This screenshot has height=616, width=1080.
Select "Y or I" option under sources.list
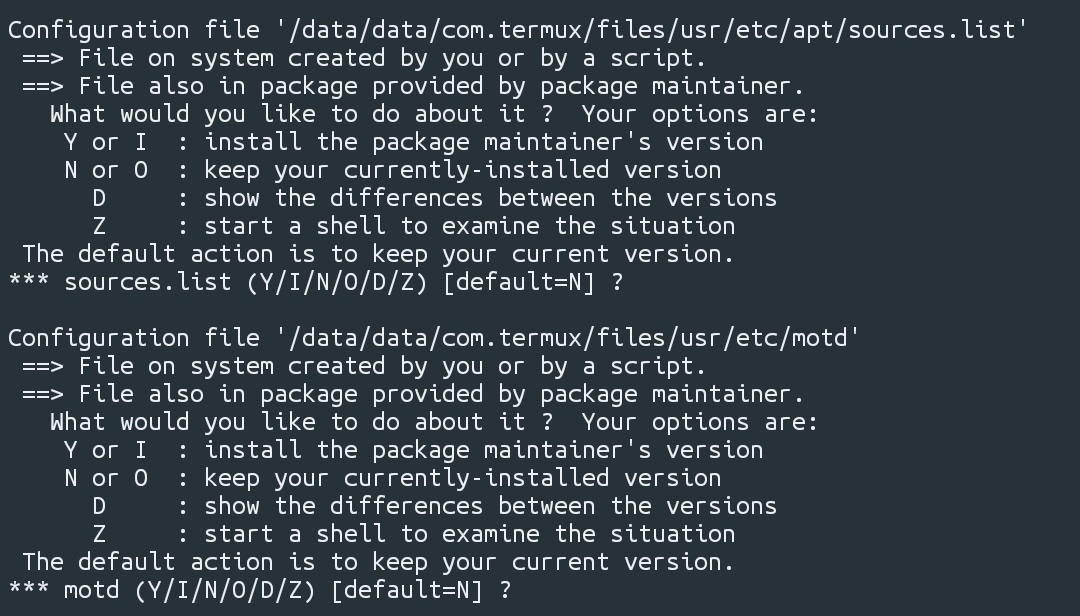[x=105, y=142]
